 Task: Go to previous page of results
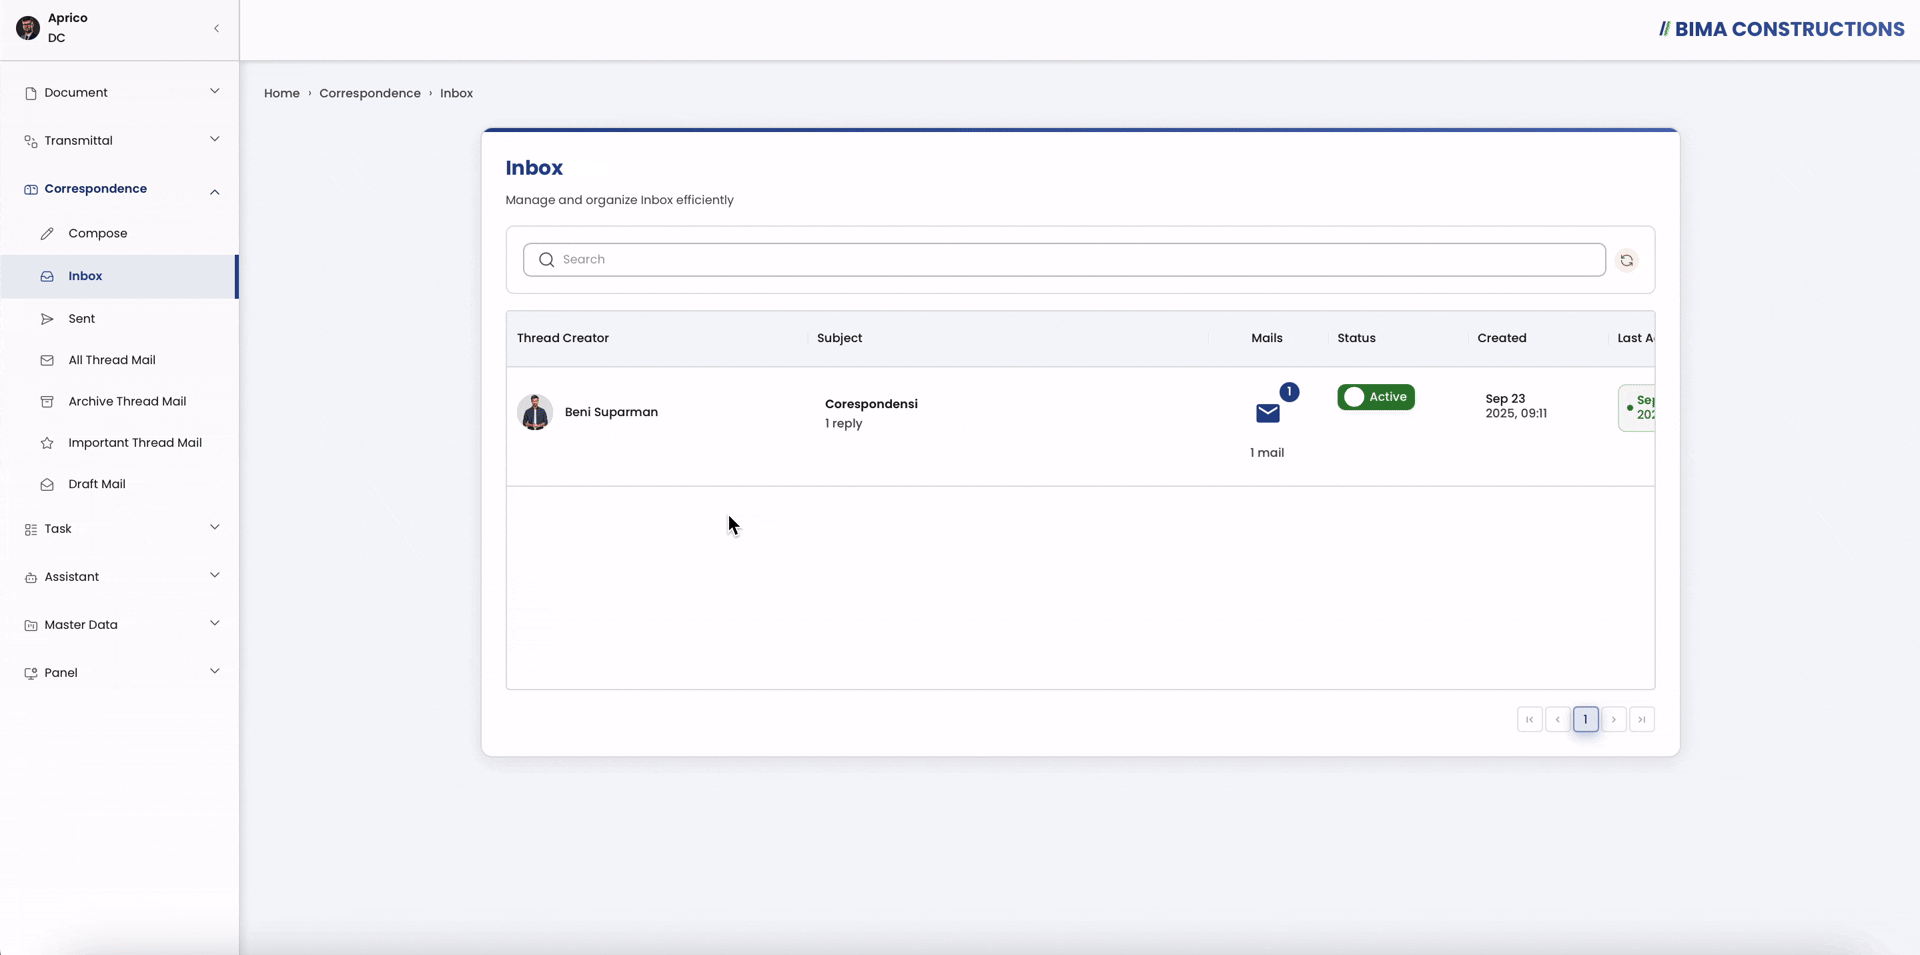[1558, 719]
